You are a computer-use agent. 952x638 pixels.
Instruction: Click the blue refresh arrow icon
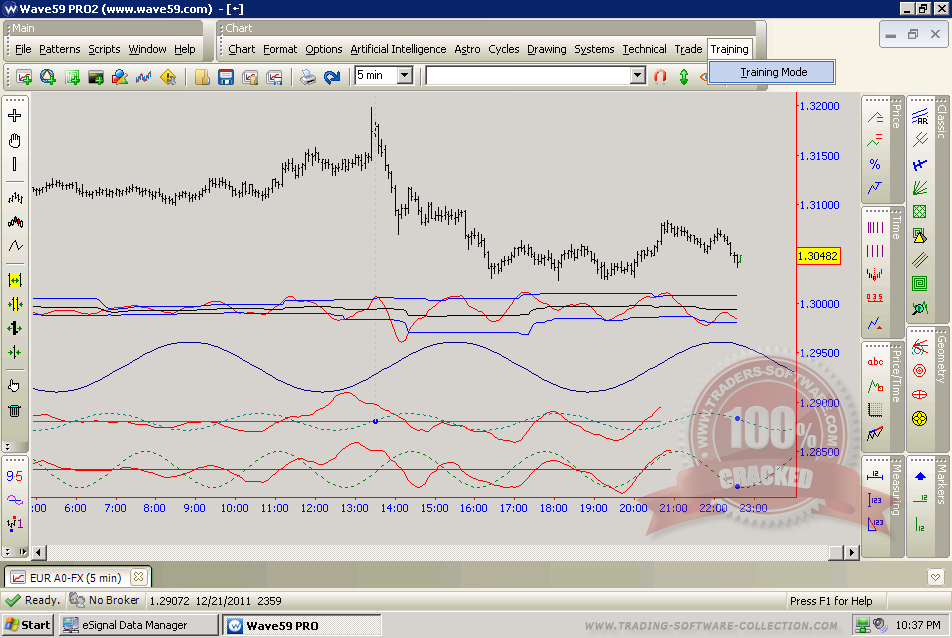tap(332, 76)
